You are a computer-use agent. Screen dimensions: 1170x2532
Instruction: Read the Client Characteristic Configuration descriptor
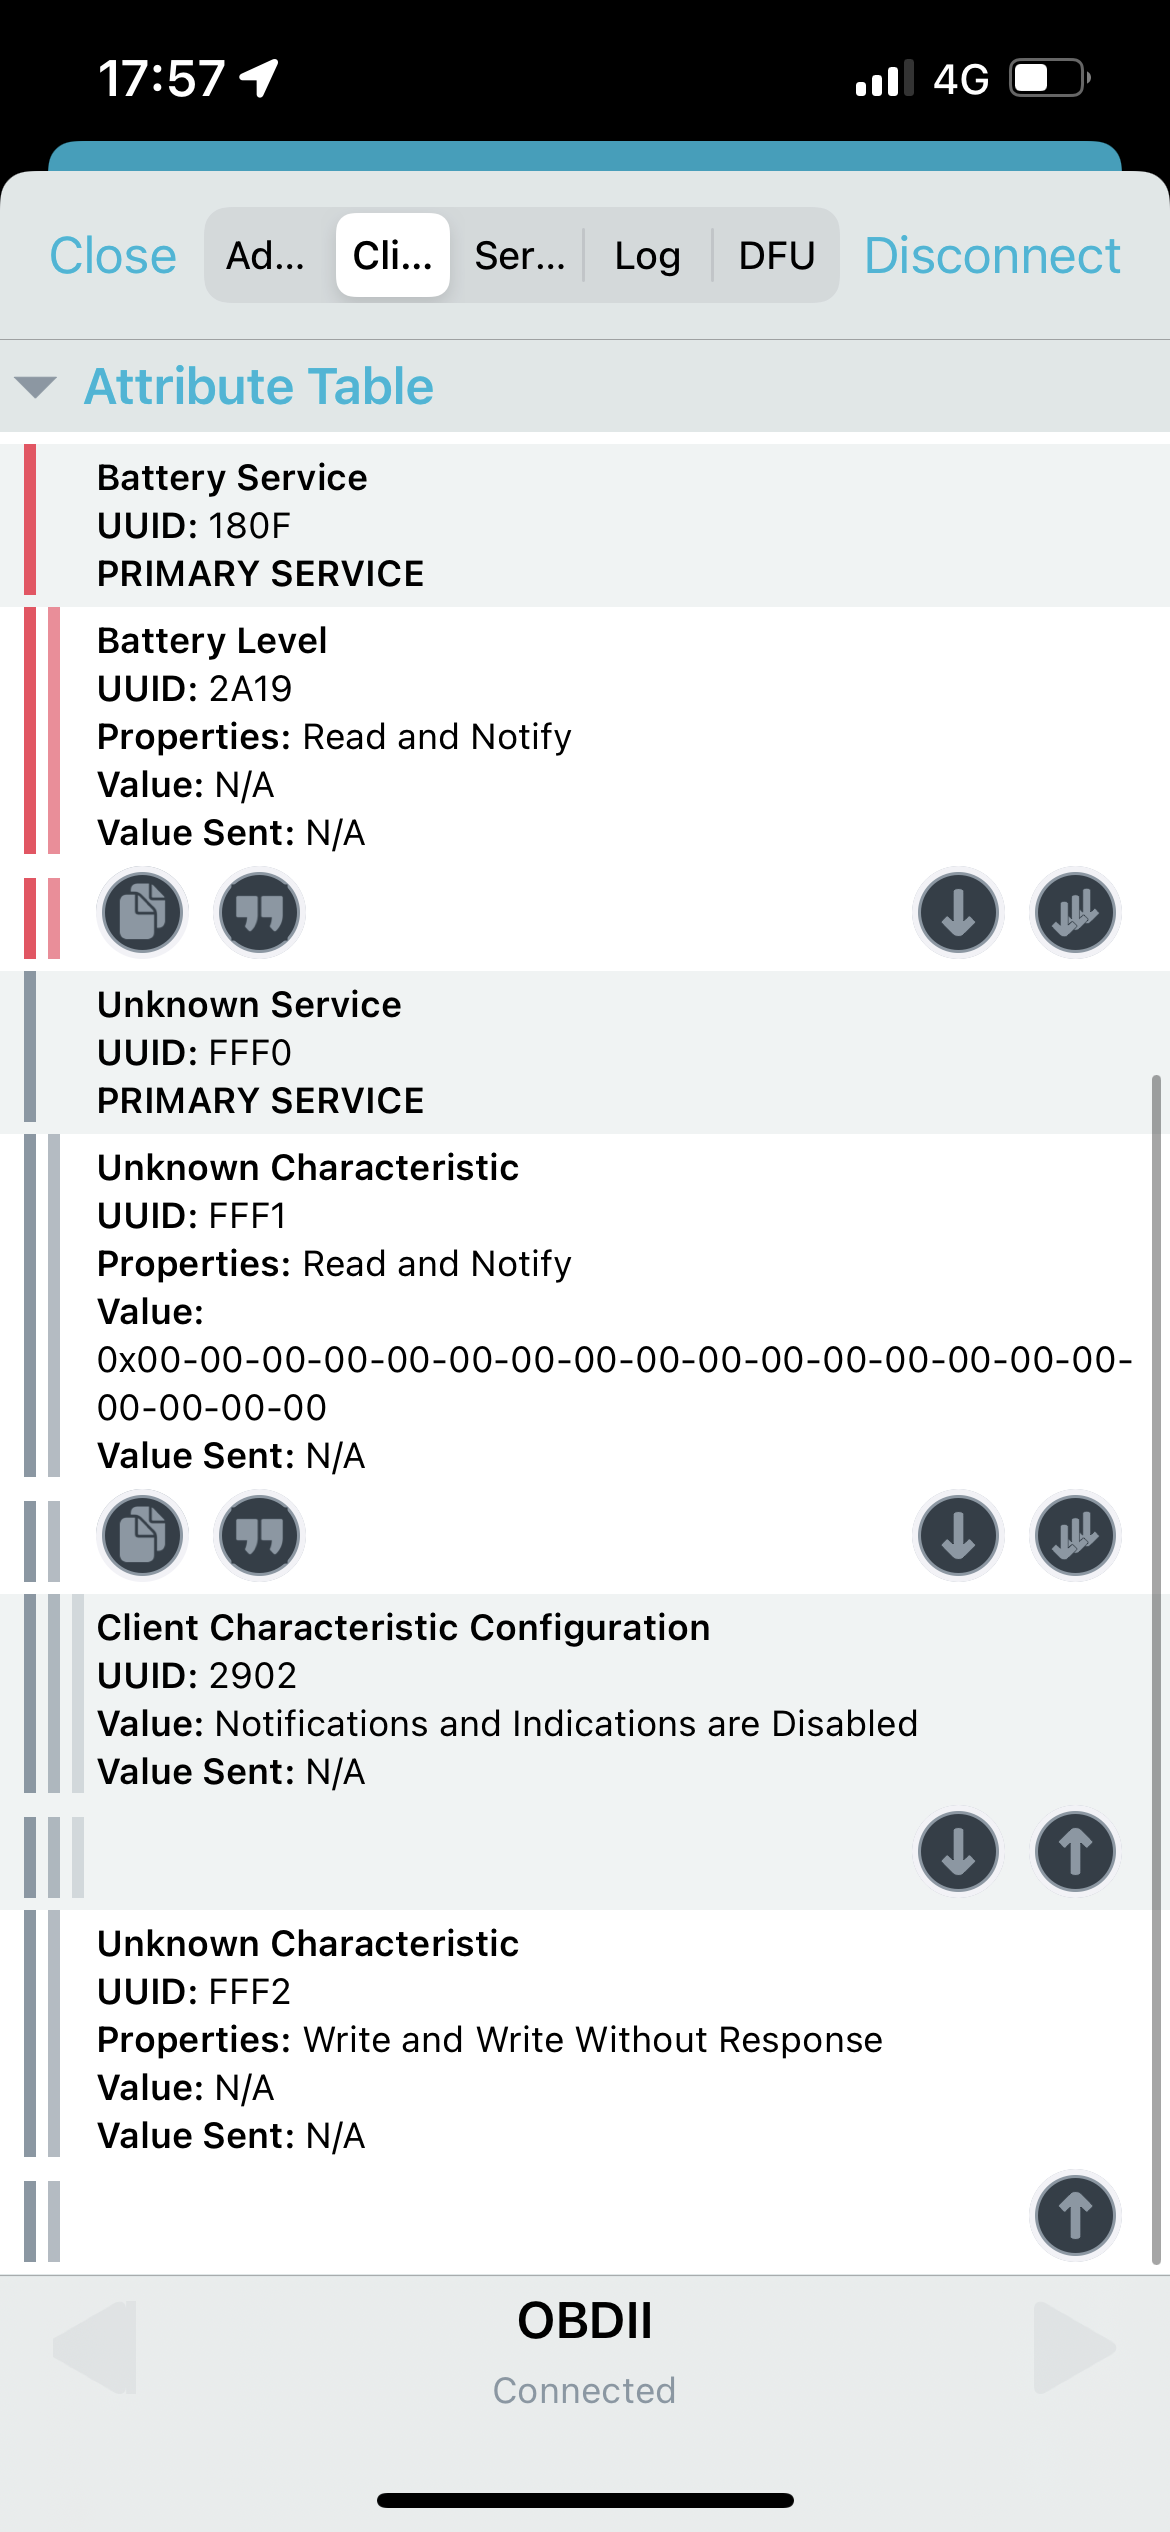[x=958, y=1851]
